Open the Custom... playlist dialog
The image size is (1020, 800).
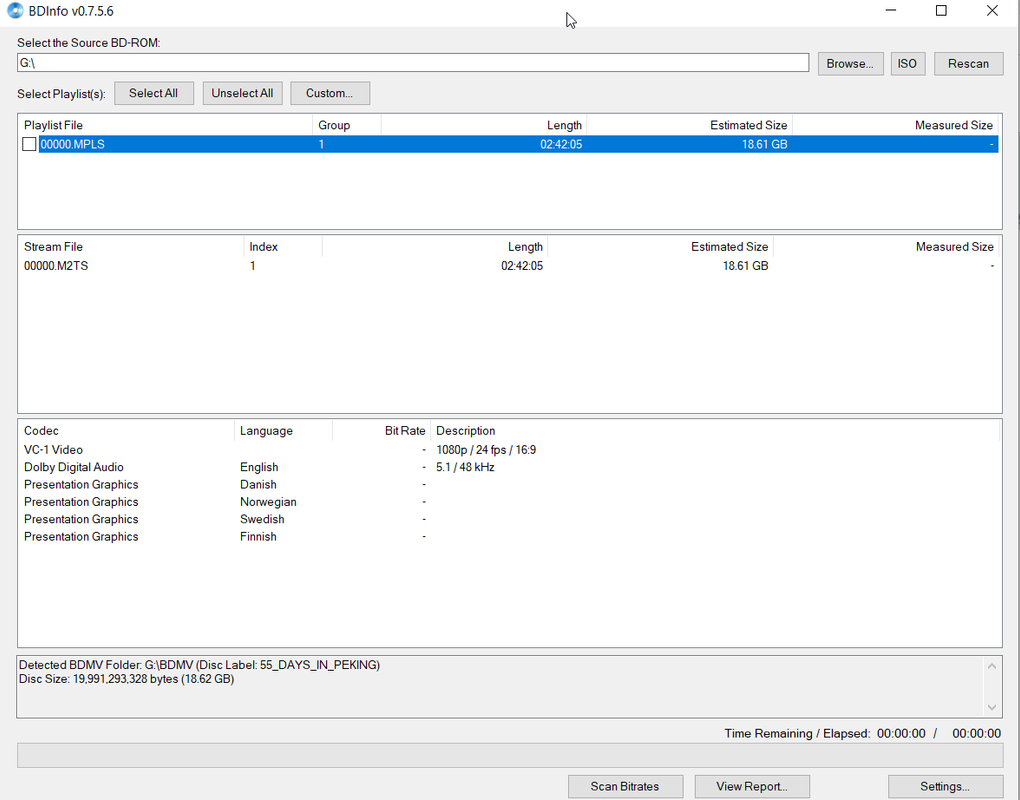330,93
